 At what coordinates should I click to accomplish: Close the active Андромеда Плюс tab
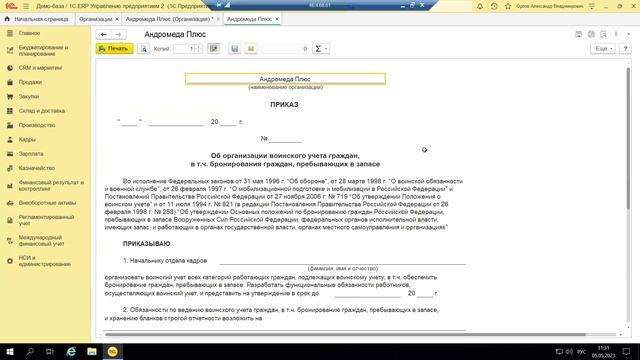[x=277, y=19]
